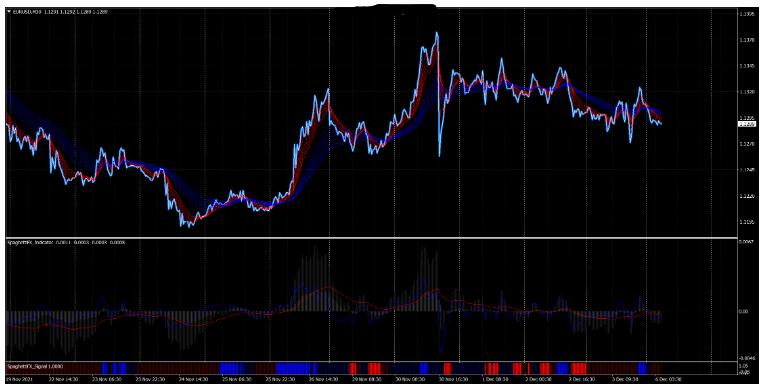Click the 6 Dec time label
The image size is (764, 390).
point(668,379)
